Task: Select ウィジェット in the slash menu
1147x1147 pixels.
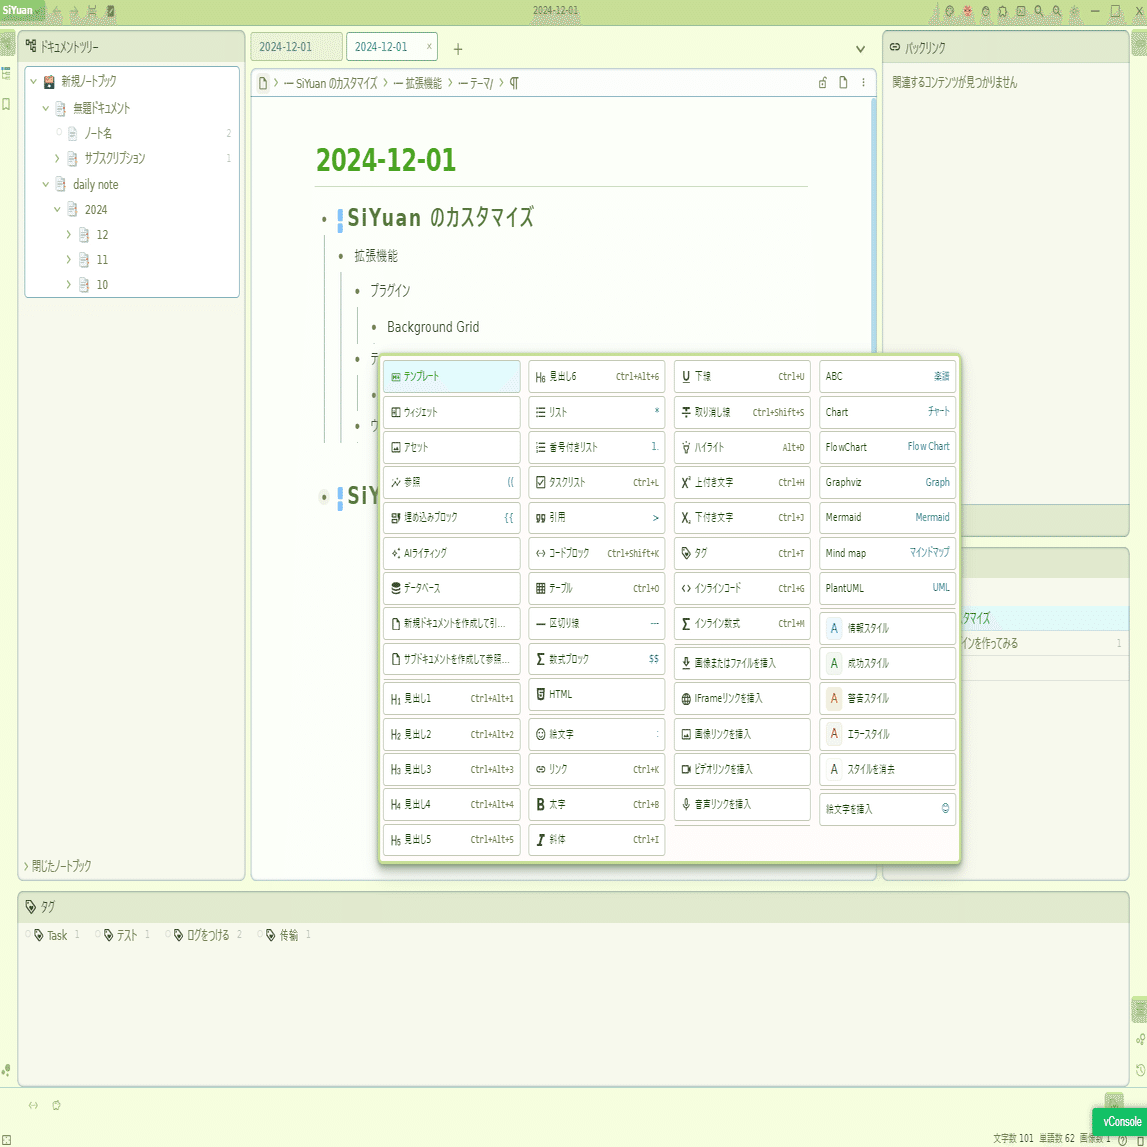Action: tap(451, 412)
